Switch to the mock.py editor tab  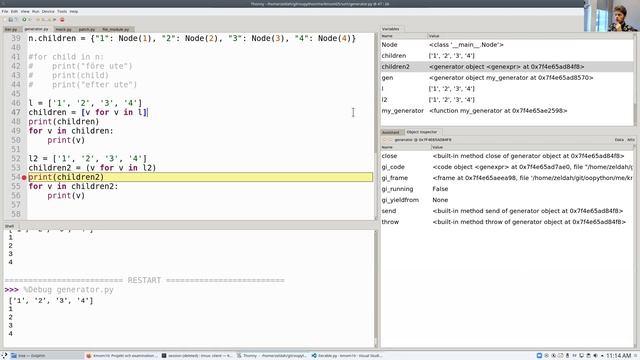63,29
